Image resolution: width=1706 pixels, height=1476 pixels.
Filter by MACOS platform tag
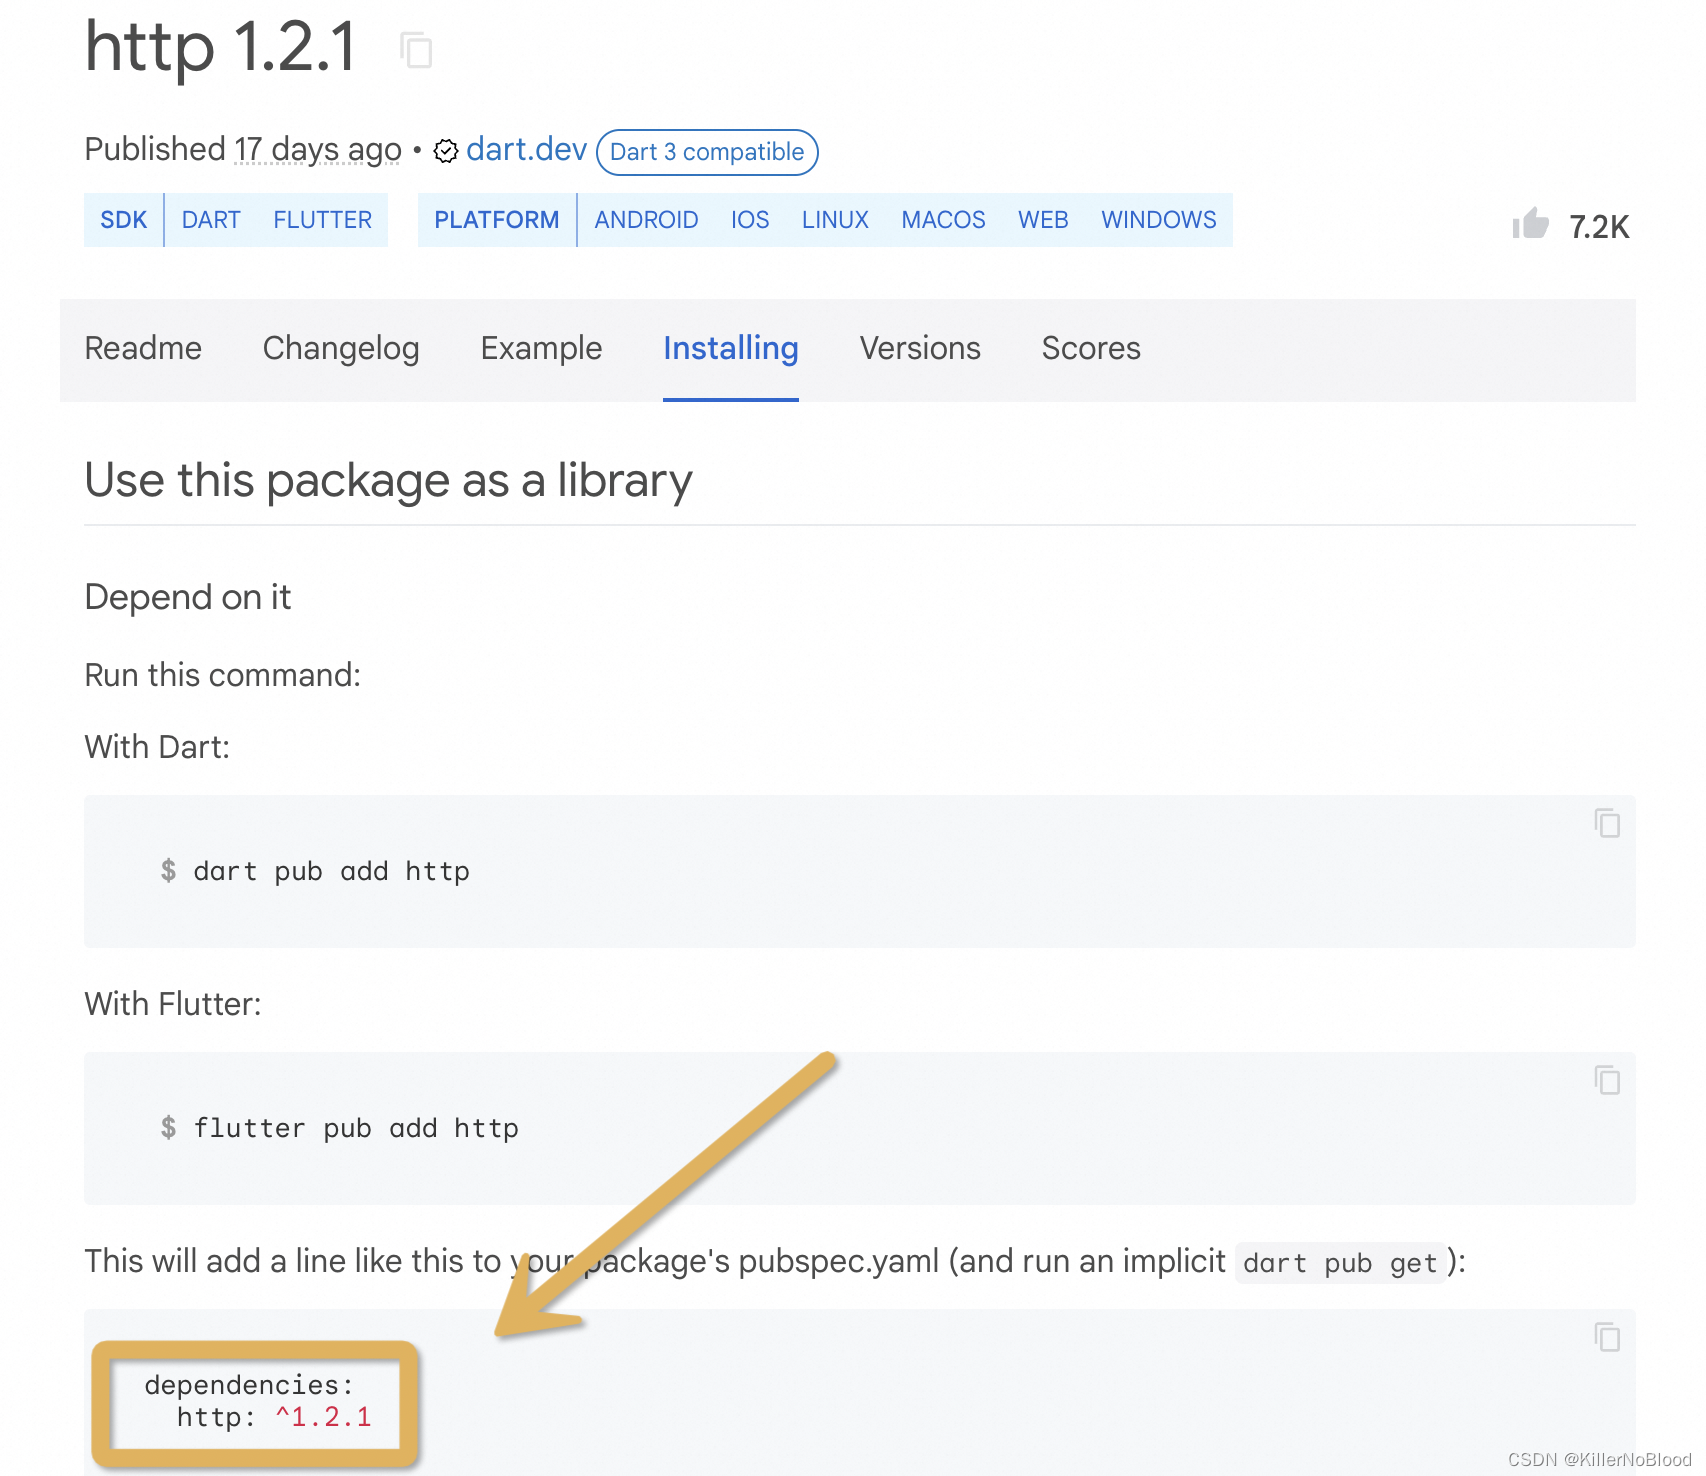[943, 220]
